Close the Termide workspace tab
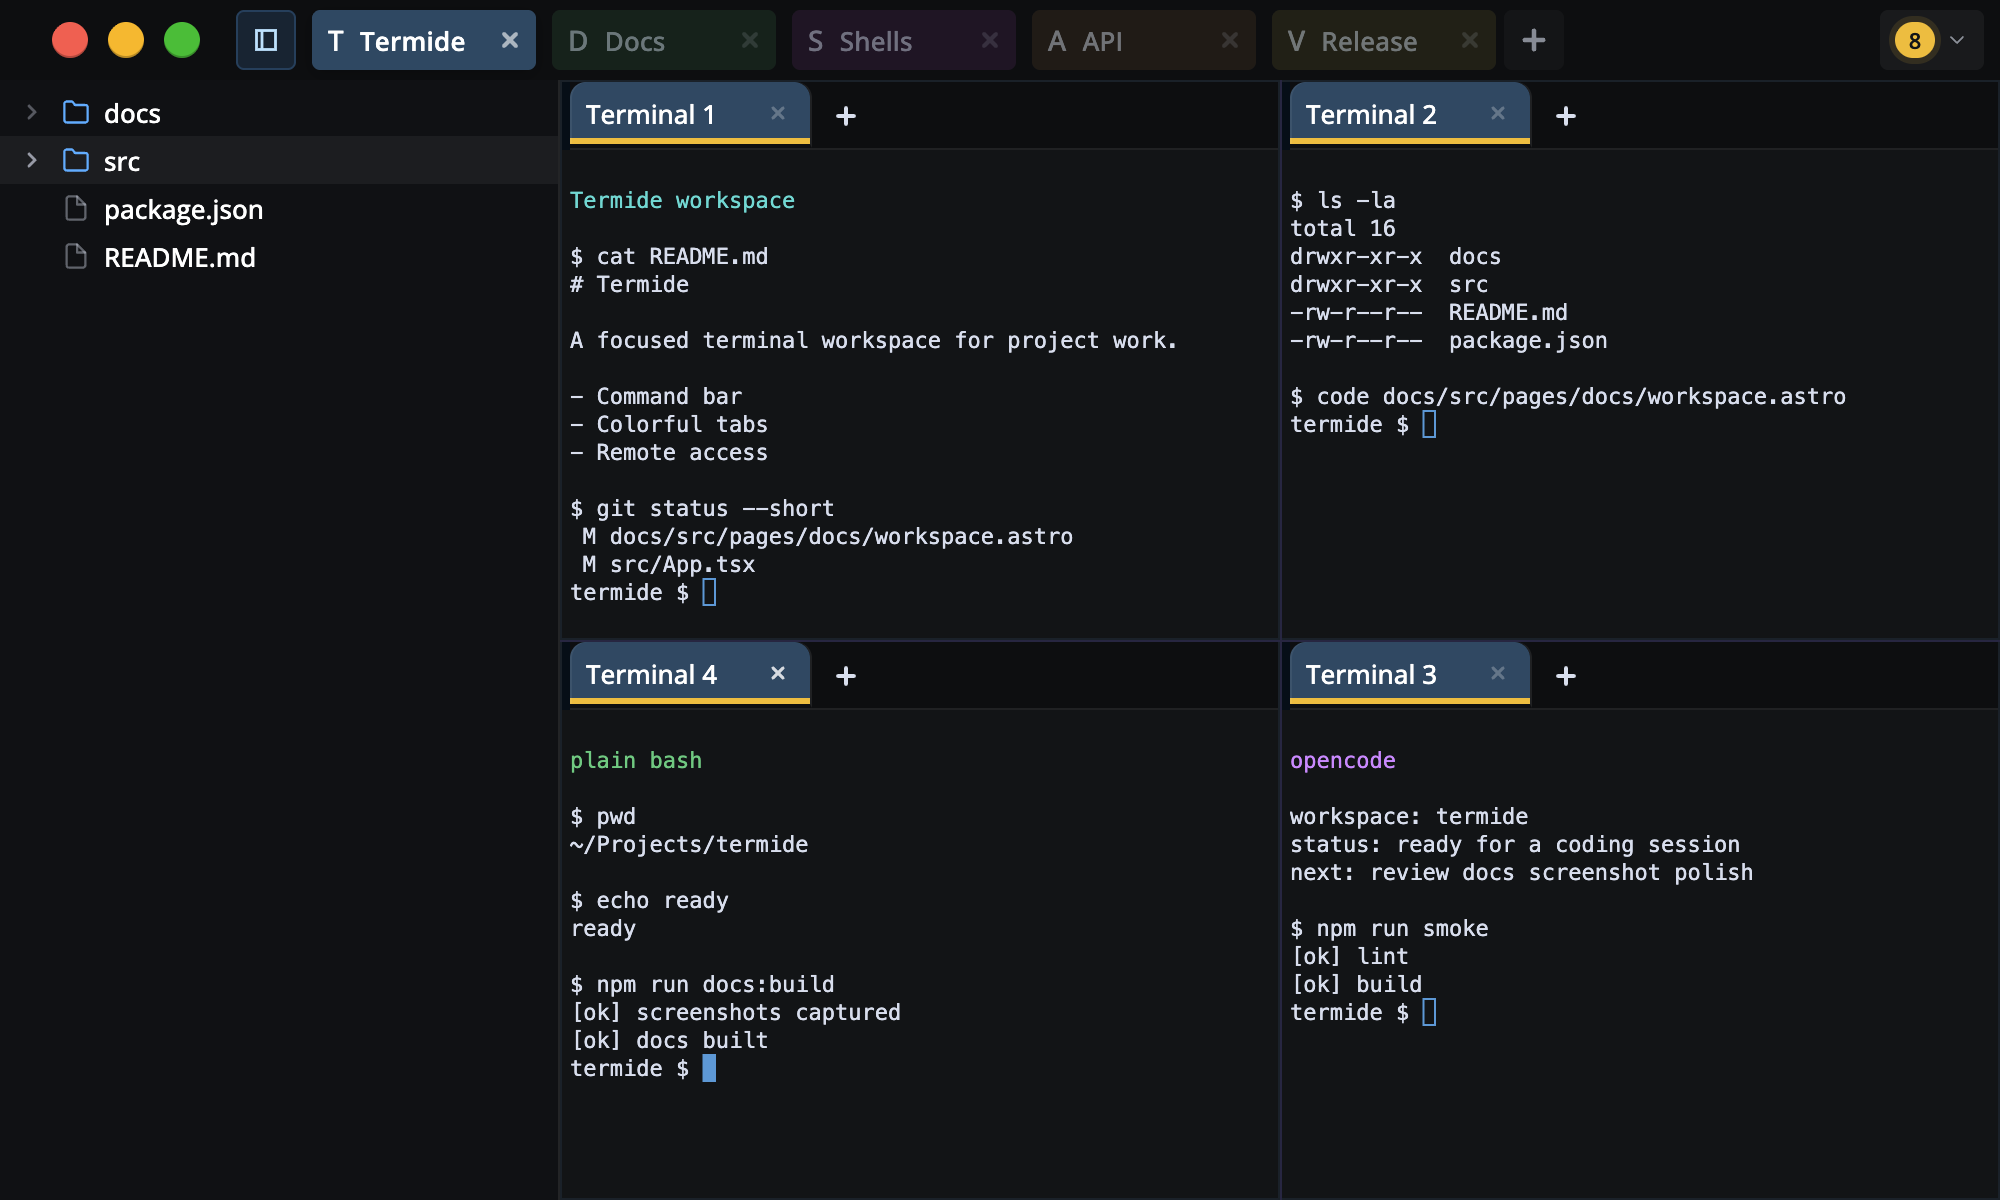The width and height of the screenshot is (2000, 1200). pos(510,40)
